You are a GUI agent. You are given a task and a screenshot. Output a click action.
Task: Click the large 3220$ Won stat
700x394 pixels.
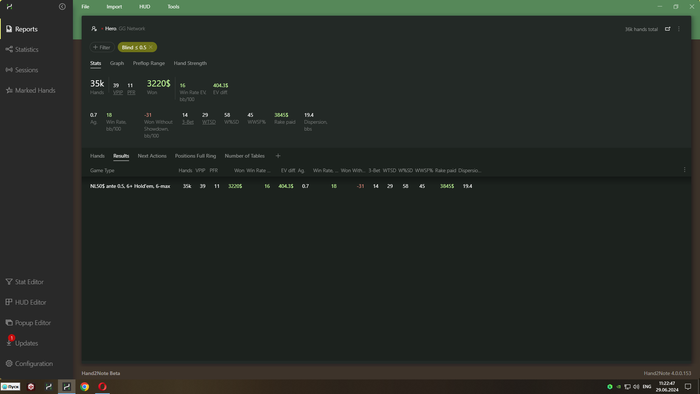pyautogui.click(x=158, y=83)
